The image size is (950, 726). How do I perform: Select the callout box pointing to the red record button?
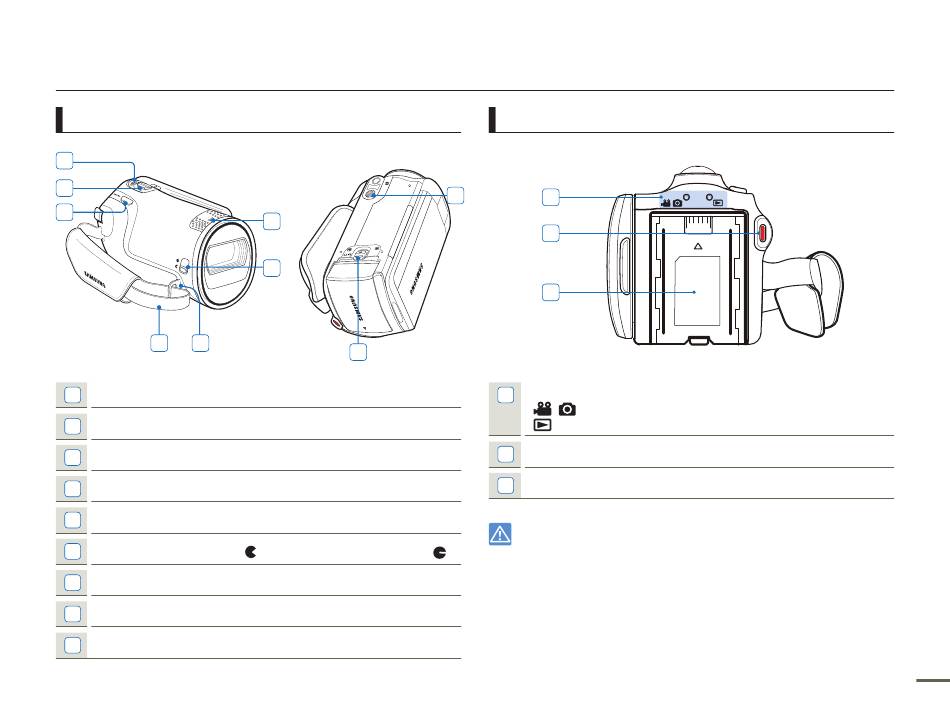point(550,233)
